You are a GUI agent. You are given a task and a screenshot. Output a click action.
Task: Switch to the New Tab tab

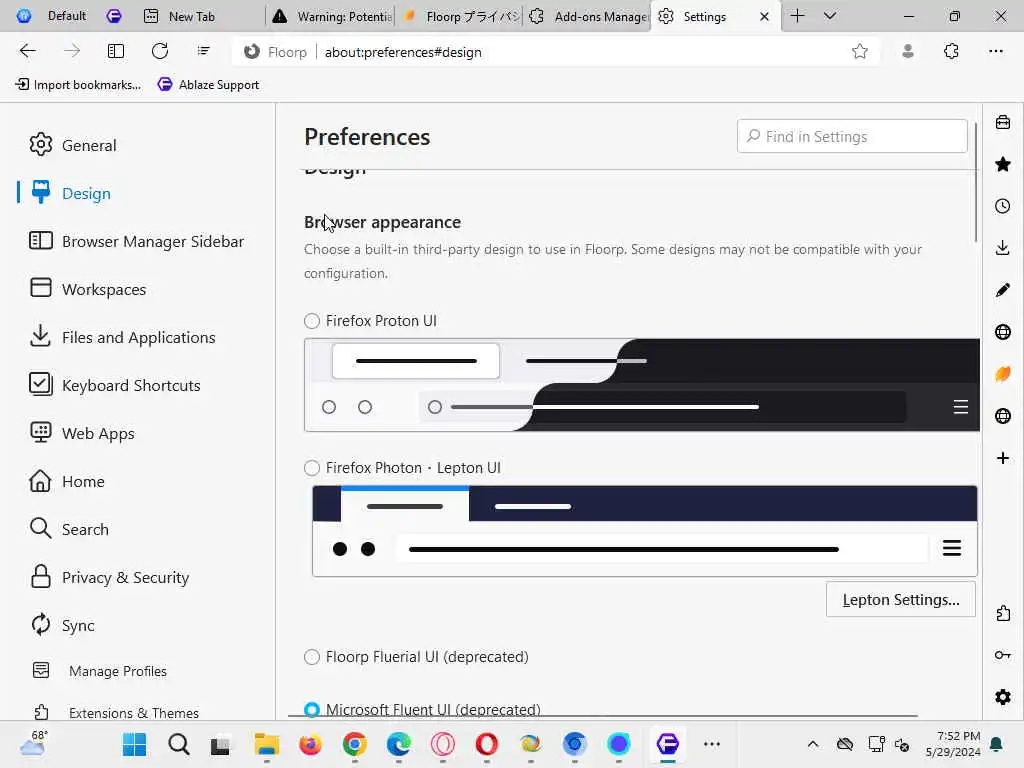[x=191, y=16]
